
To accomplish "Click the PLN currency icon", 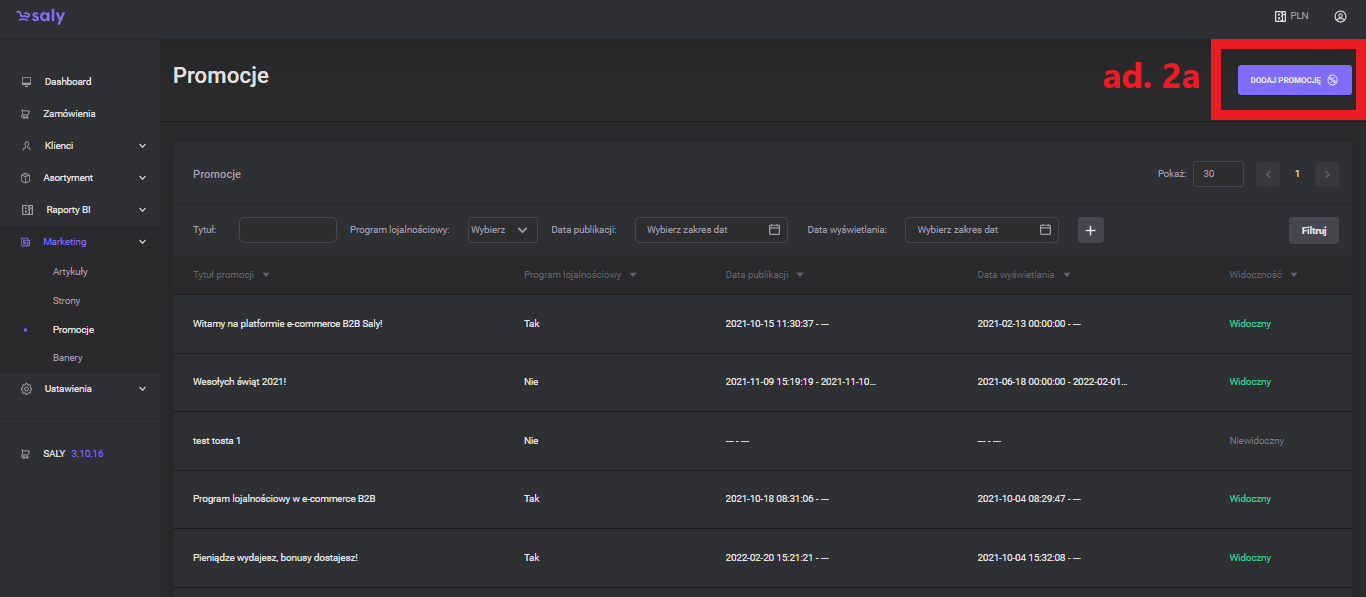I will pos(1279,16).
